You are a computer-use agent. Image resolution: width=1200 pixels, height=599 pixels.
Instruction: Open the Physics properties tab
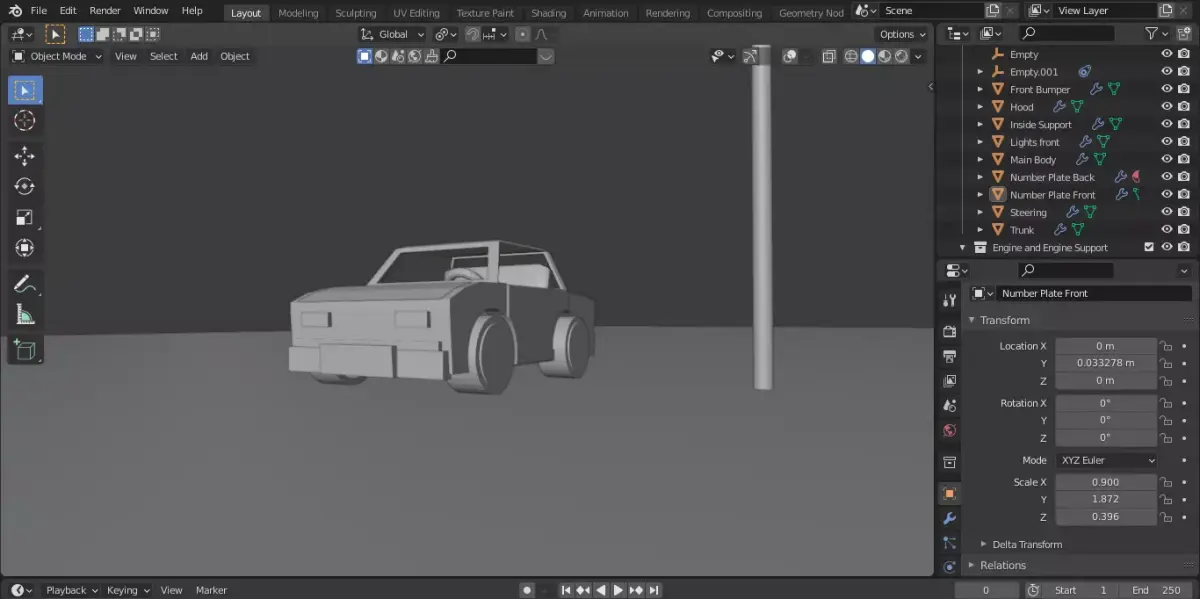click(x=949, y=567)
